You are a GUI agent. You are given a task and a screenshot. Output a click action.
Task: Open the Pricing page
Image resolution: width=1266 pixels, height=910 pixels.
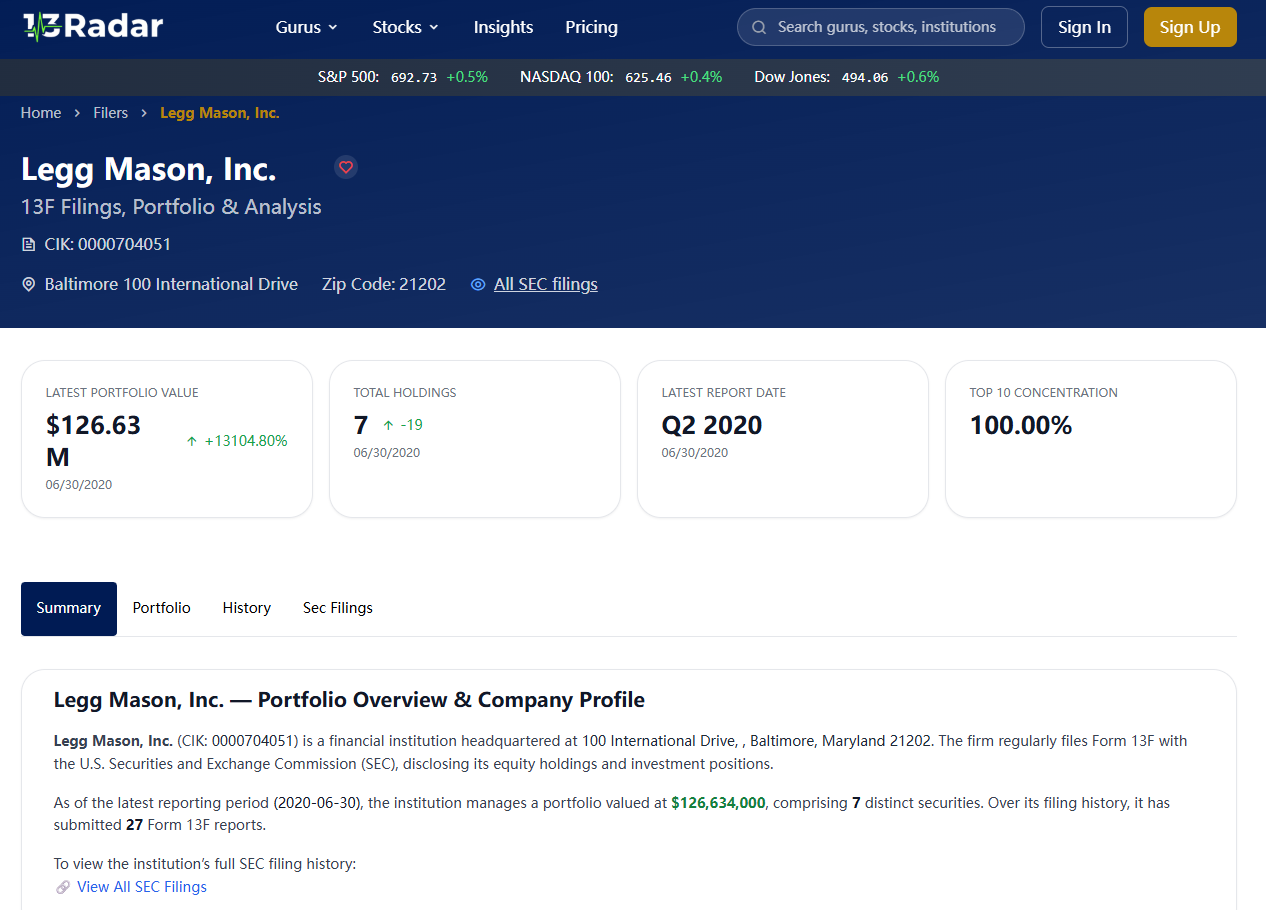(591, 27)
